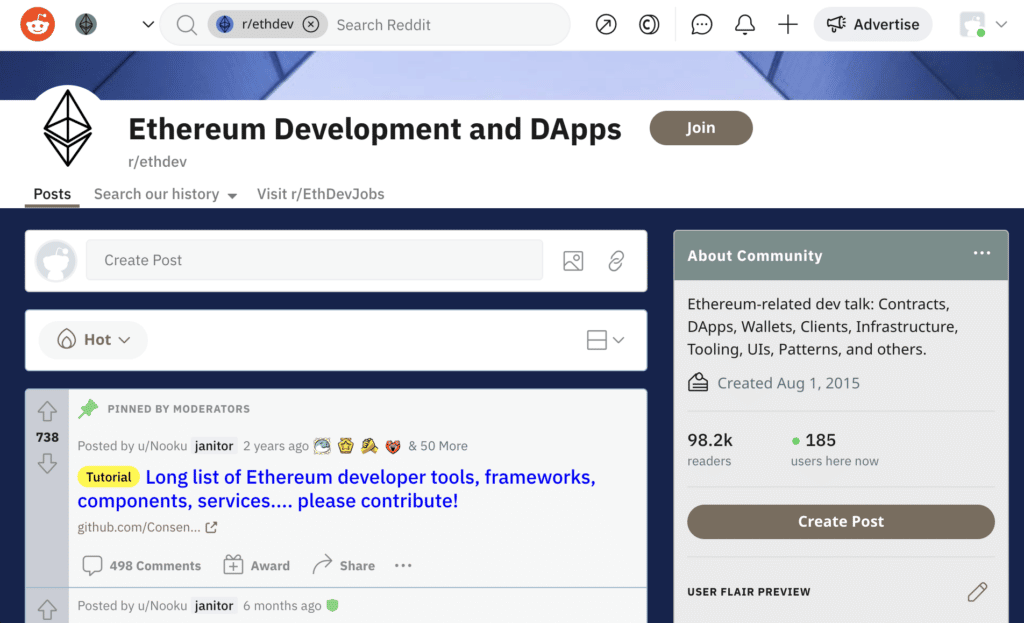The height and width of the screenshot is (623, 1024).
Task: Open the 498 Comments link
Action: pyautogui.click(x=142, y=566)
